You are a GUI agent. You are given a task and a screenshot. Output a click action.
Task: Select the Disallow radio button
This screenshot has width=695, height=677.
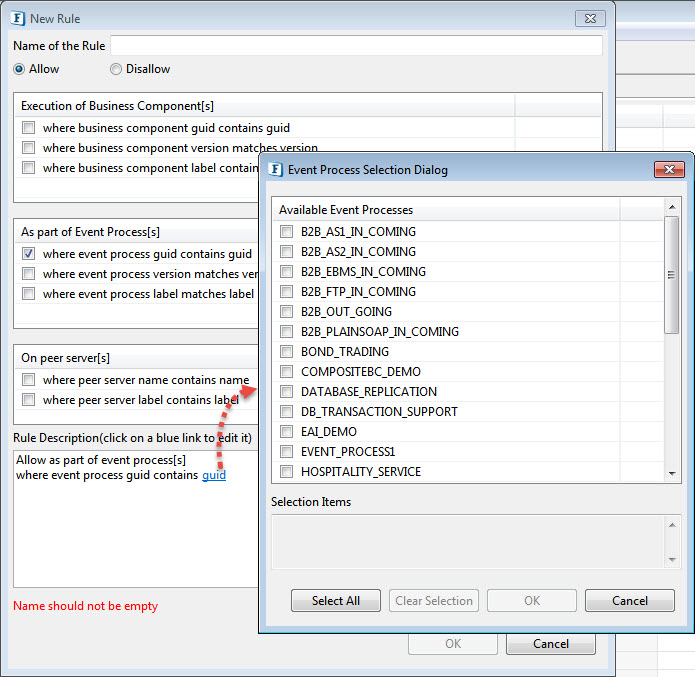[116, 69]
